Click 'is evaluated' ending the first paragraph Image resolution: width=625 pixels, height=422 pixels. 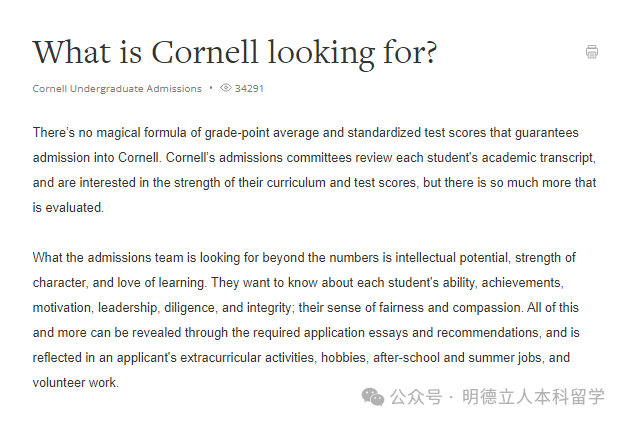click(68, 208)
